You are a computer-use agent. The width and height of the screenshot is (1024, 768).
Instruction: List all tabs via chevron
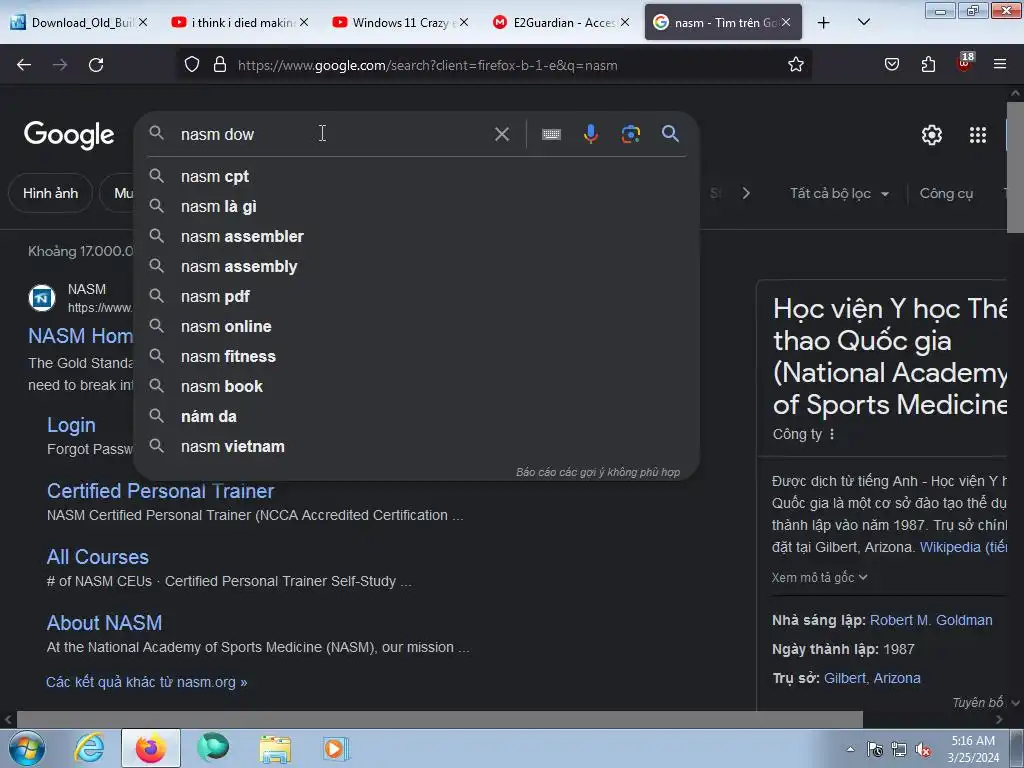(863, 23)
